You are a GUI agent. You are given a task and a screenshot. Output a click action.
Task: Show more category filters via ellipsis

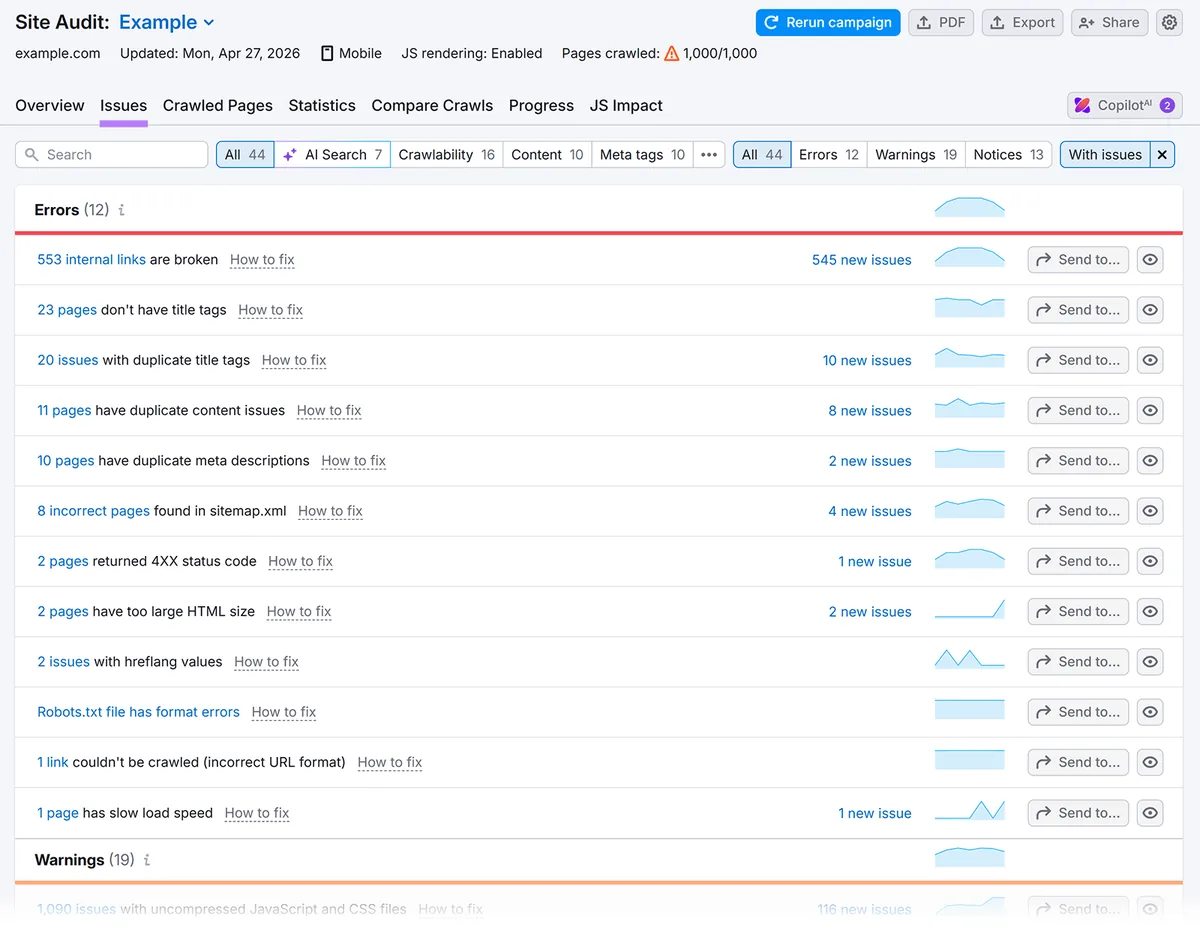coord(709,154)
